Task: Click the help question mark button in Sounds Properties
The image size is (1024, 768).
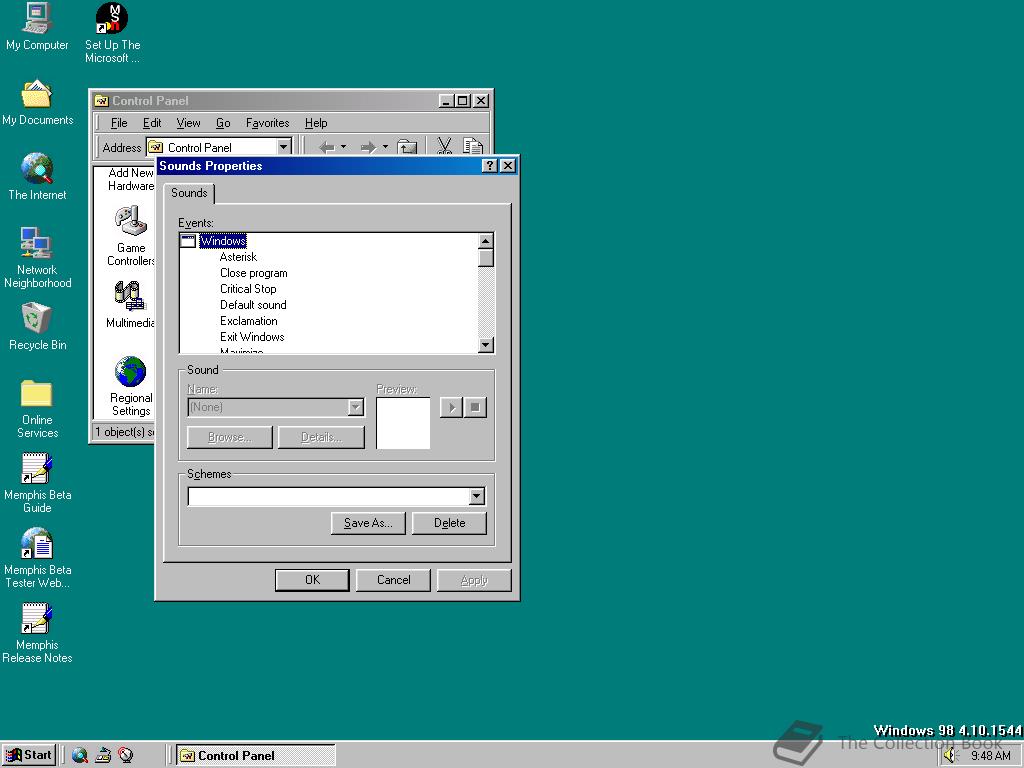Action: (x=489, y=166)
